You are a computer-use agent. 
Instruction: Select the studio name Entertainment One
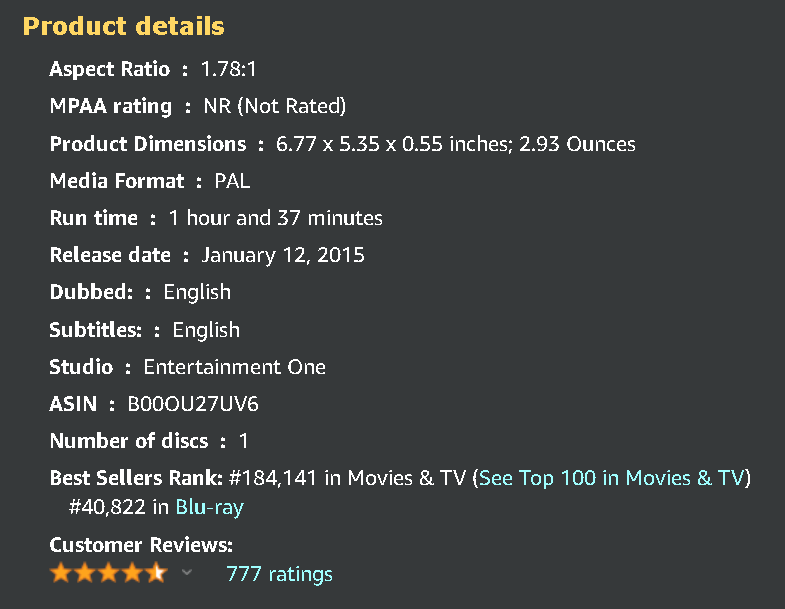pyautogui.click(x=234, y=367)
